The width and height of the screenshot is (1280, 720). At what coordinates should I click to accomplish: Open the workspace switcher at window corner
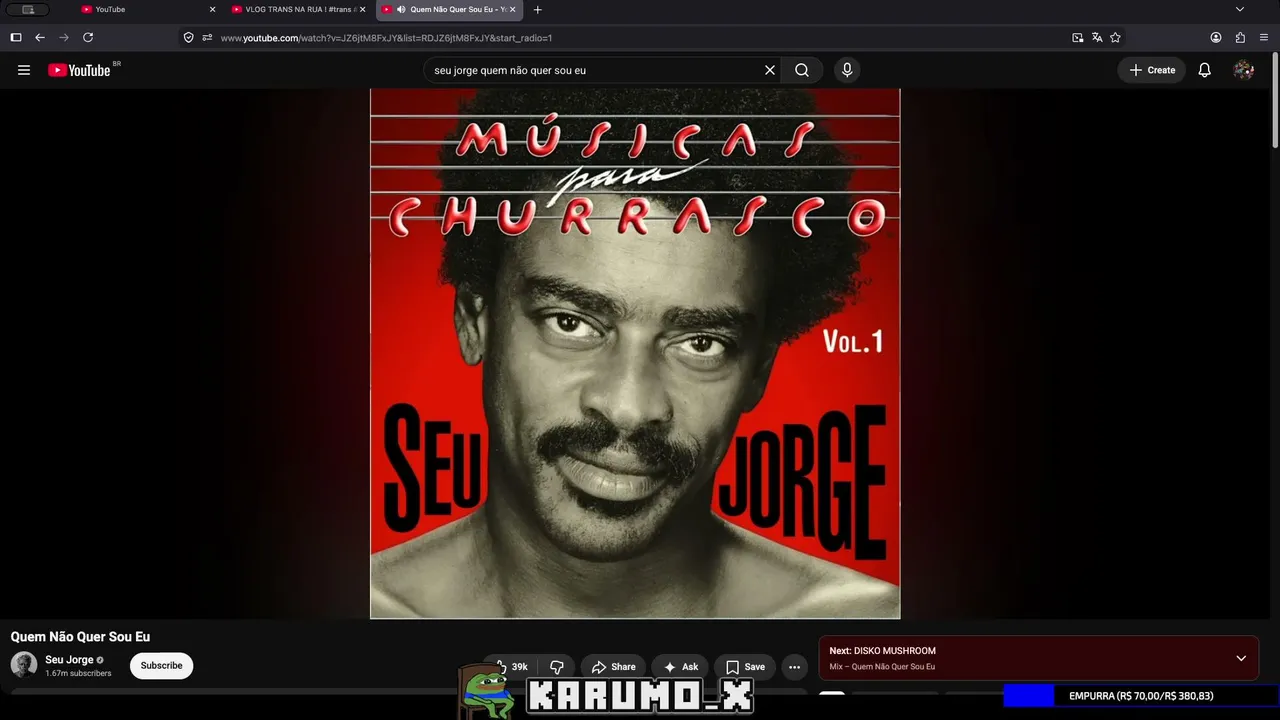point(28,10)
